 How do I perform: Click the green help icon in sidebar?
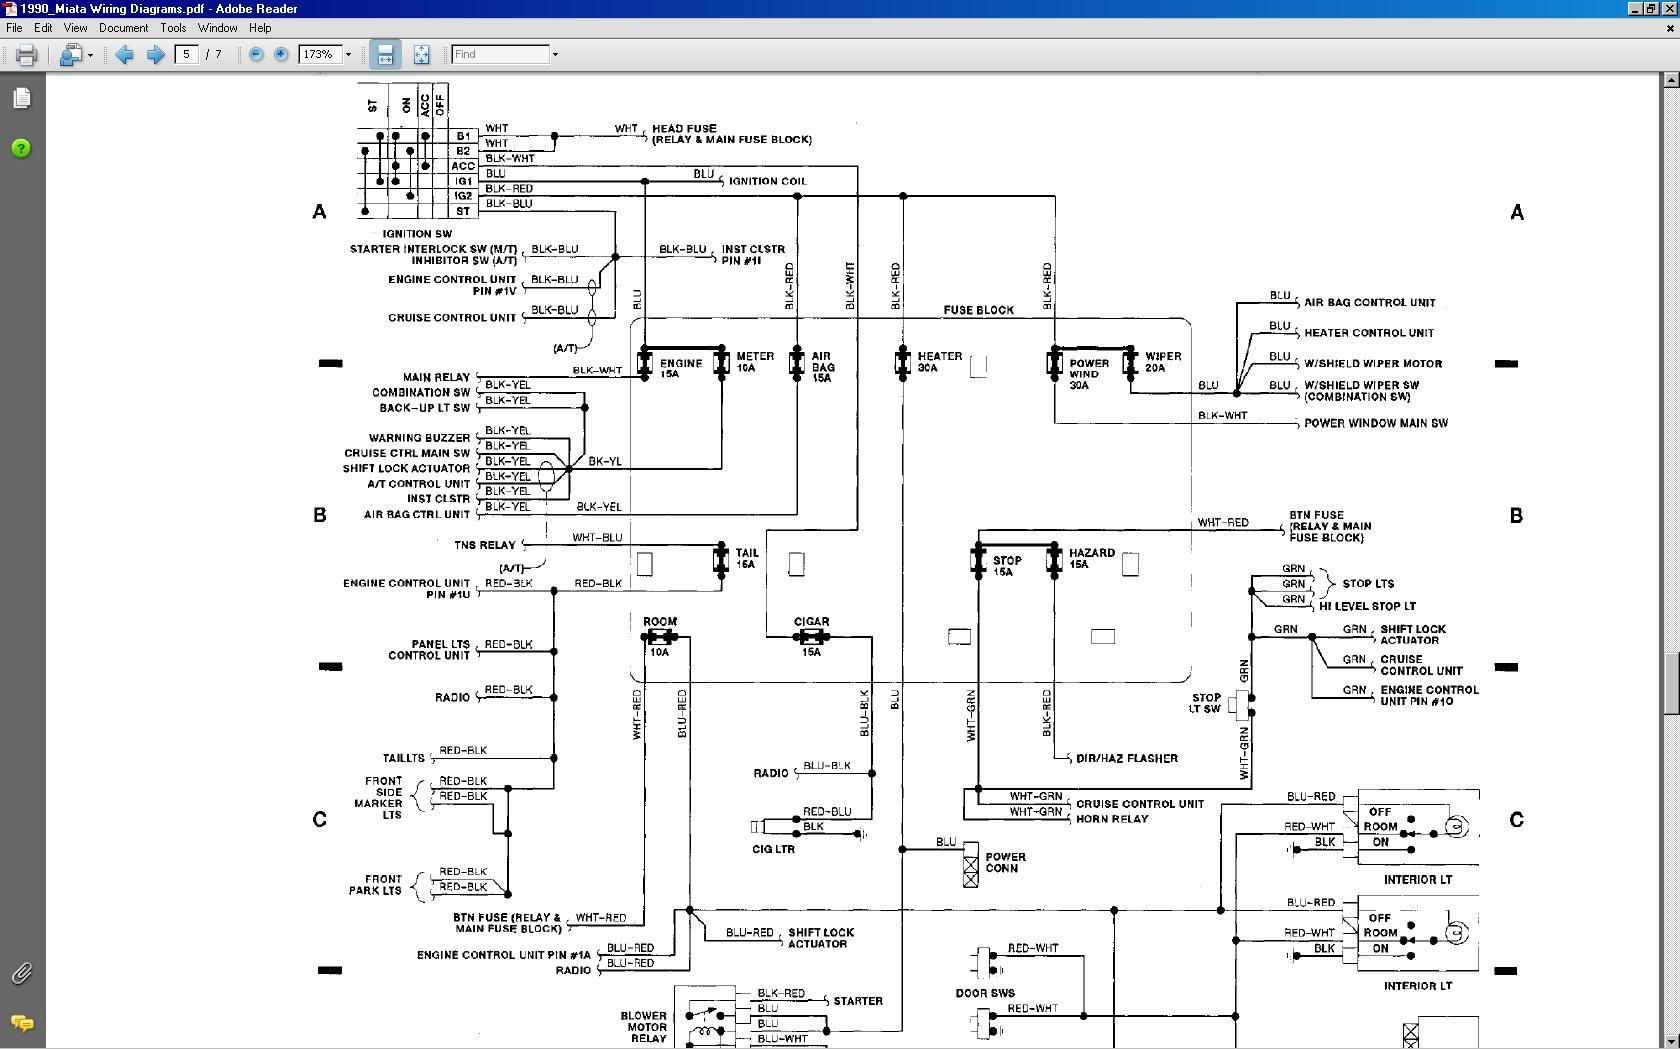tap(21, 148)
